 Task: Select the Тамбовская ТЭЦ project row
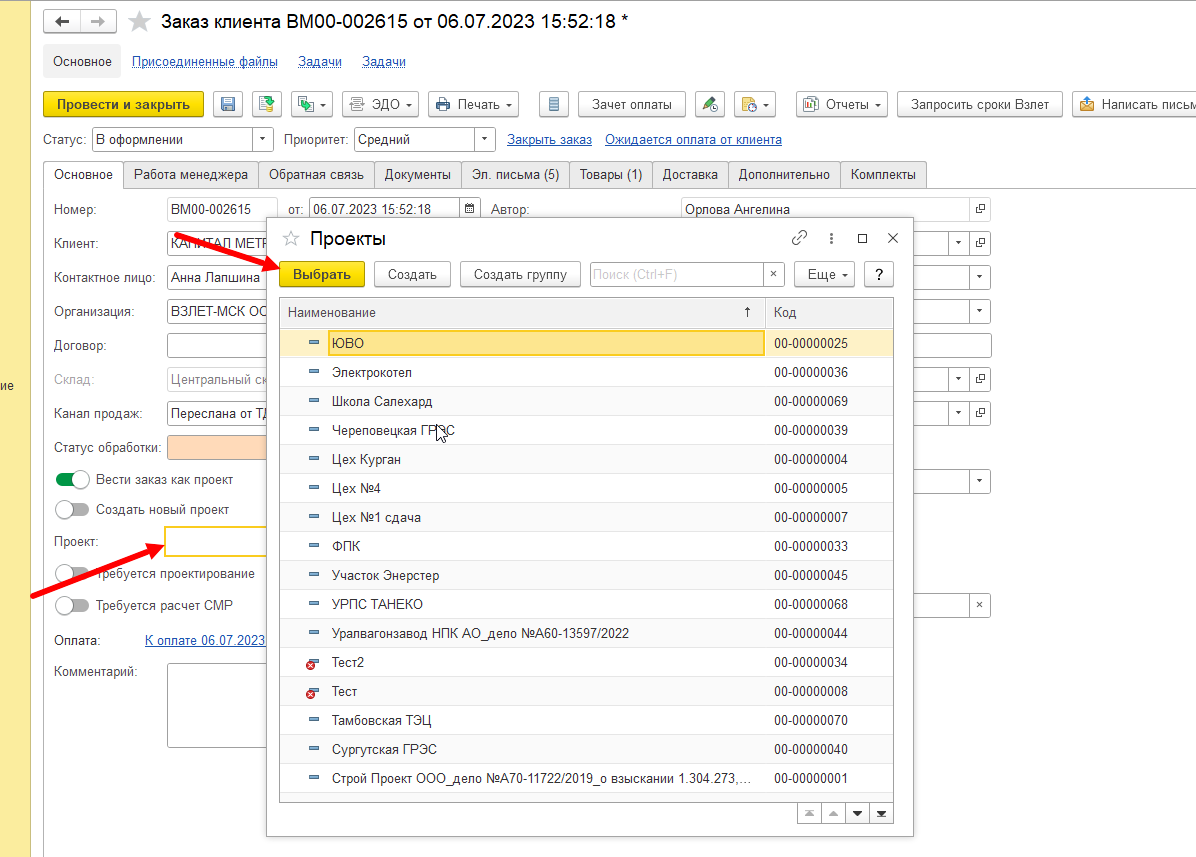587,721
